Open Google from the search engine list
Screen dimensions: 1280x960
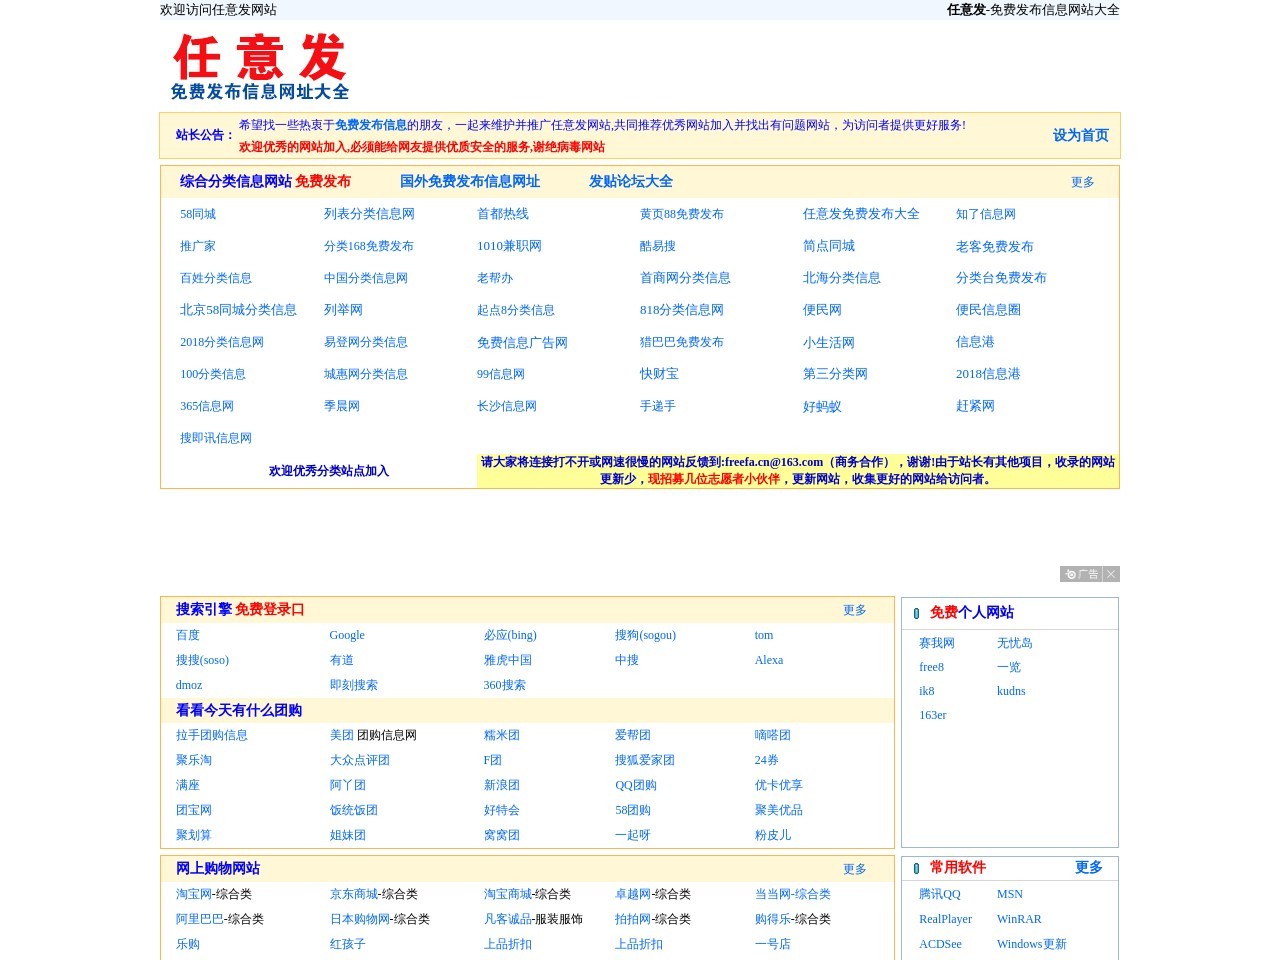347,635
